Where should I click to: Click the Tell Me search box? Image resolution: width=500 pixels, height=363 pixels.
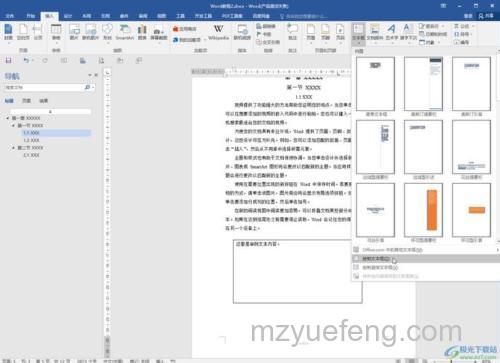coord(304,16)
